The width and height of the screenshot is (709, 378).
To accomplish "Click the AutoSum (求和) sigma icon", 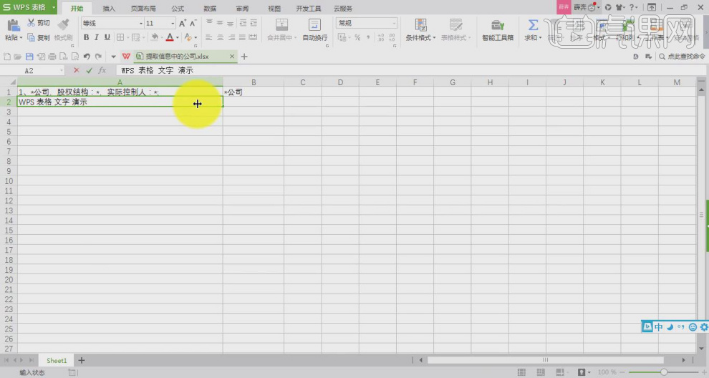I will point(533,25).
